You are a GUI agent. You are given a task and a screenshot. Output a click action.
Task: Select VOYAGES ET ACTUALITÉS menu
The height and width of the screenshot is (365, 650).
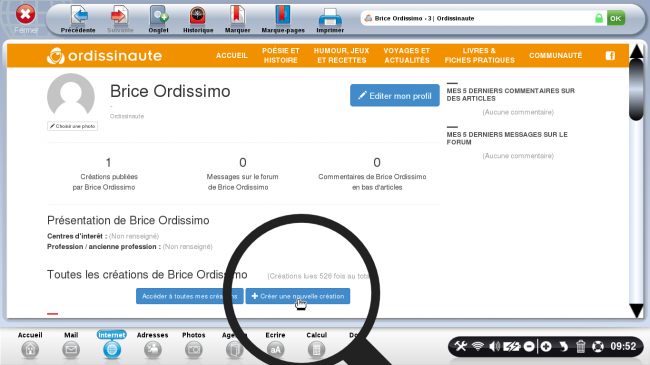tap(407, 56)
